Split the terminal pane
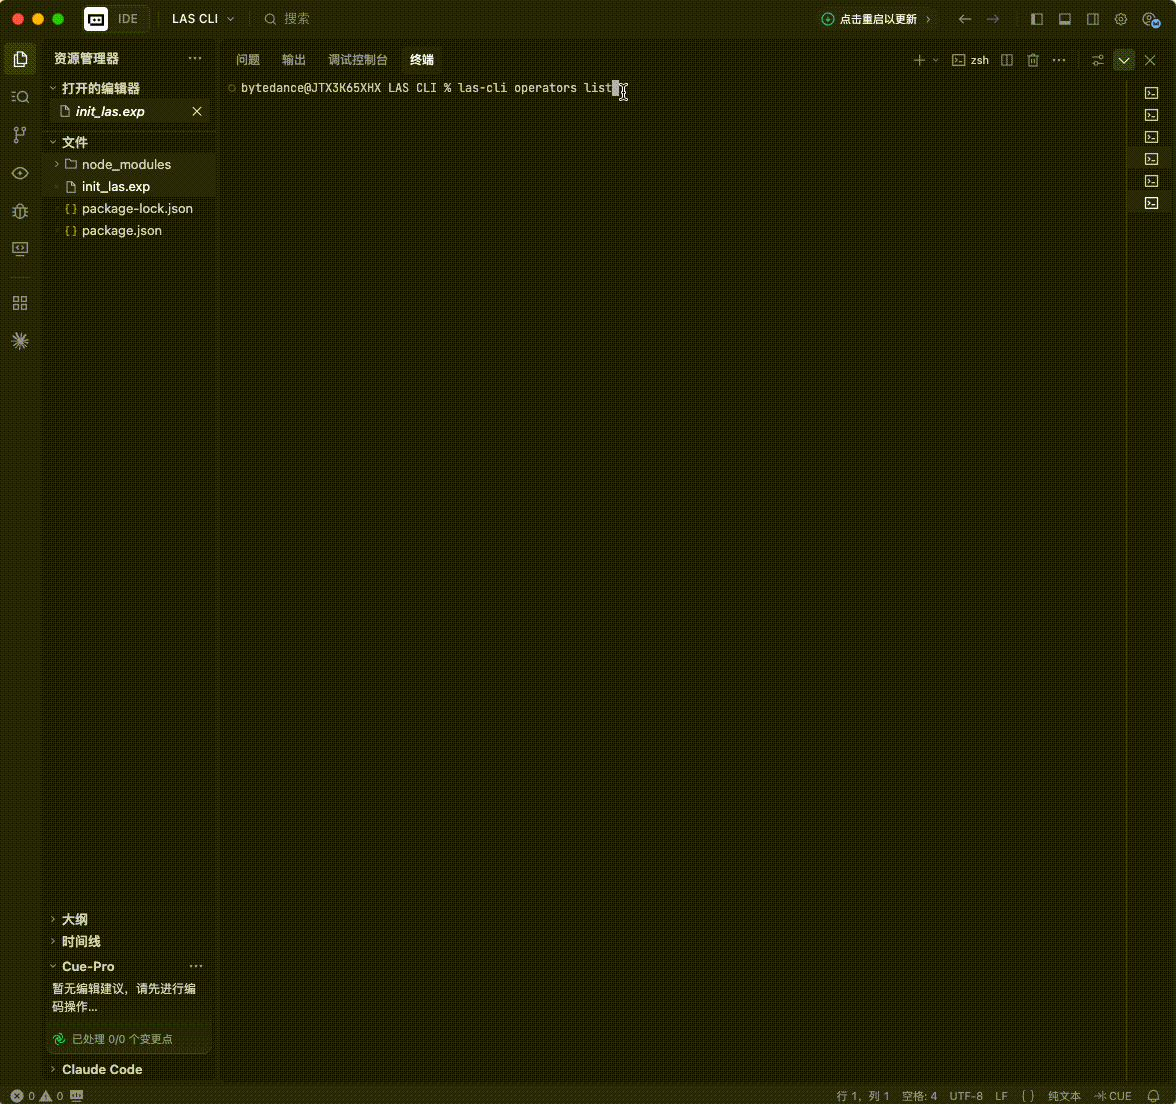 point(1006,60)
